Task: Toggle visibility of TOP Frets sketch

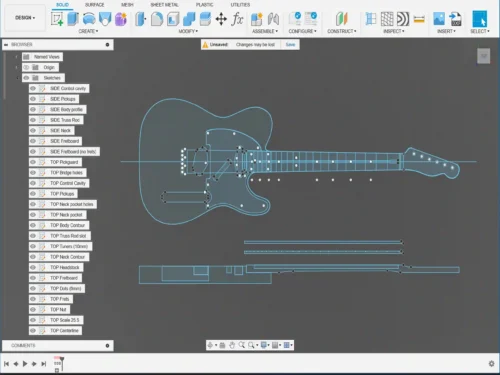Action: [x=33, y=299]
